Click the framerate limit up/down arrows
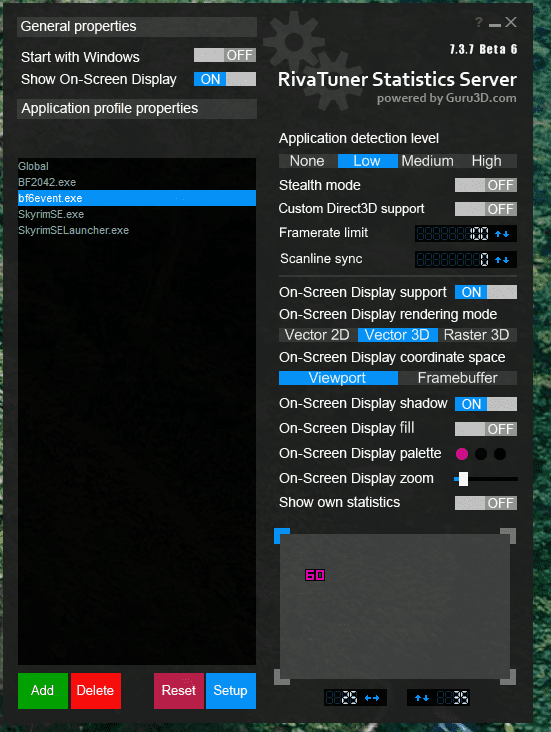Viewport: 551px width, 732px height. [x=502, y=233]
